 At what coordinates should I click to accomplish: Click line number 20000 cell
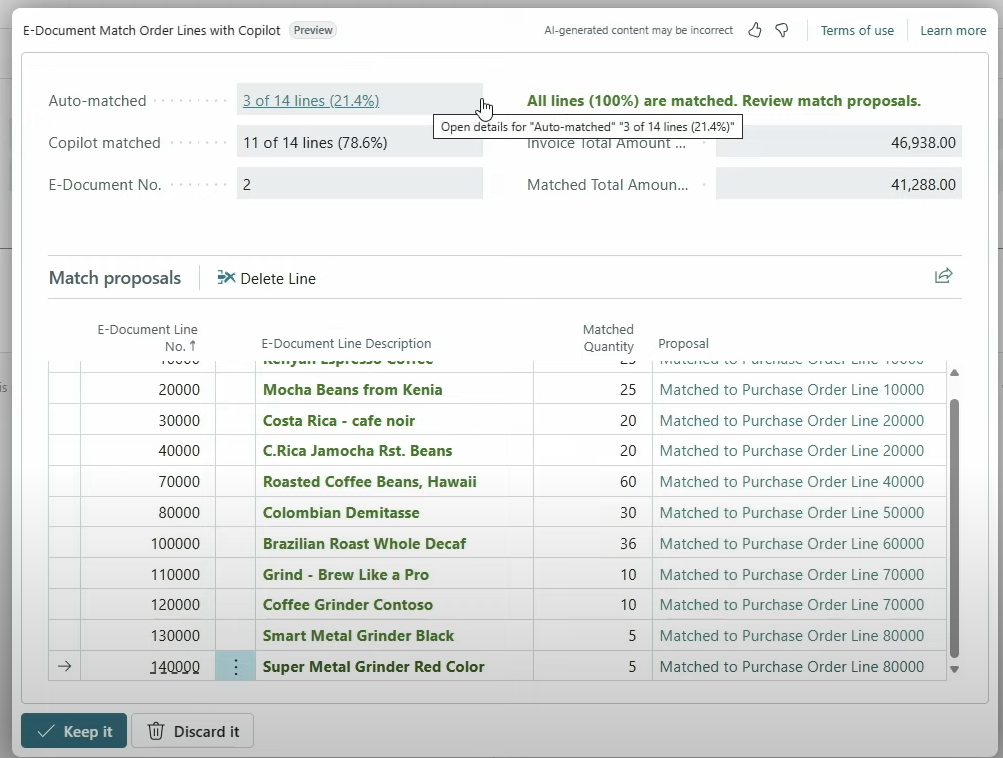point(148,390)
